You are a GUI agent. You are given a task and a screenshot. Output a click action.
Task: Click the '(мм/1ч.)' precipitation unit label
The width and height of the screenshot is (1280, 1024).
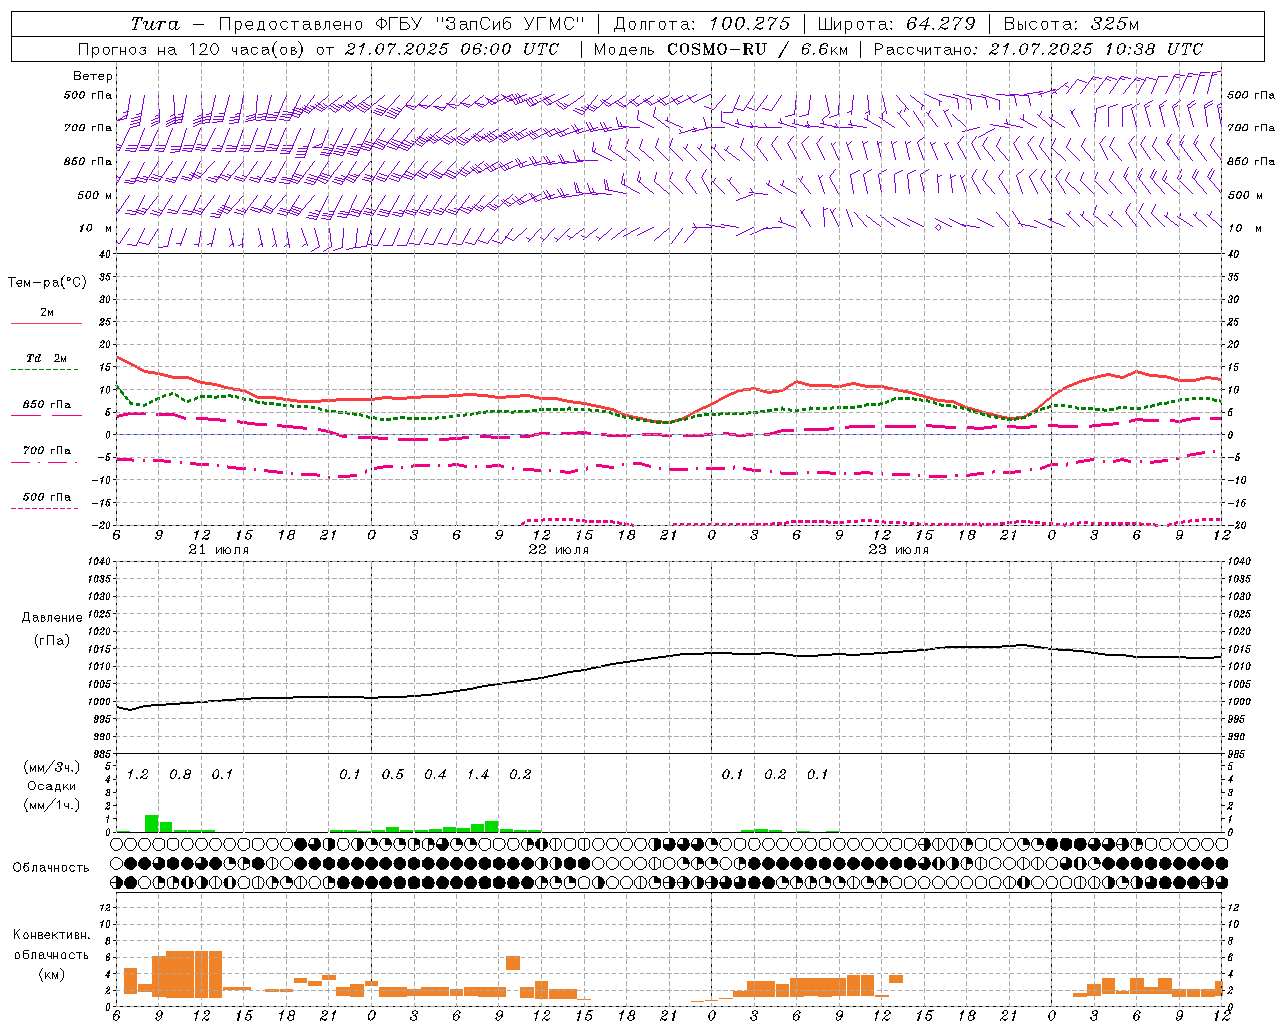(x=52, y=805)
